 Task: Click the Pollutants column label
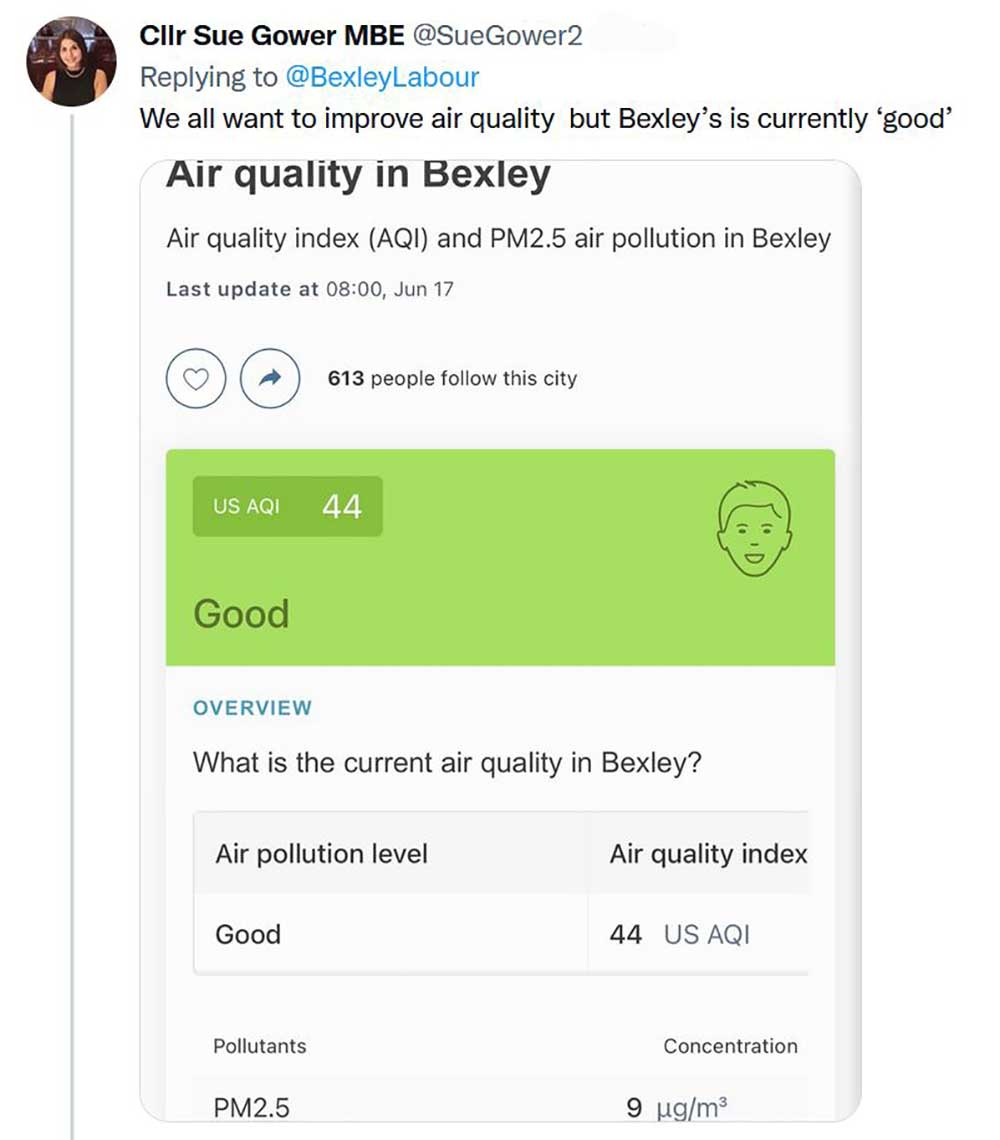coord(260,1047)
